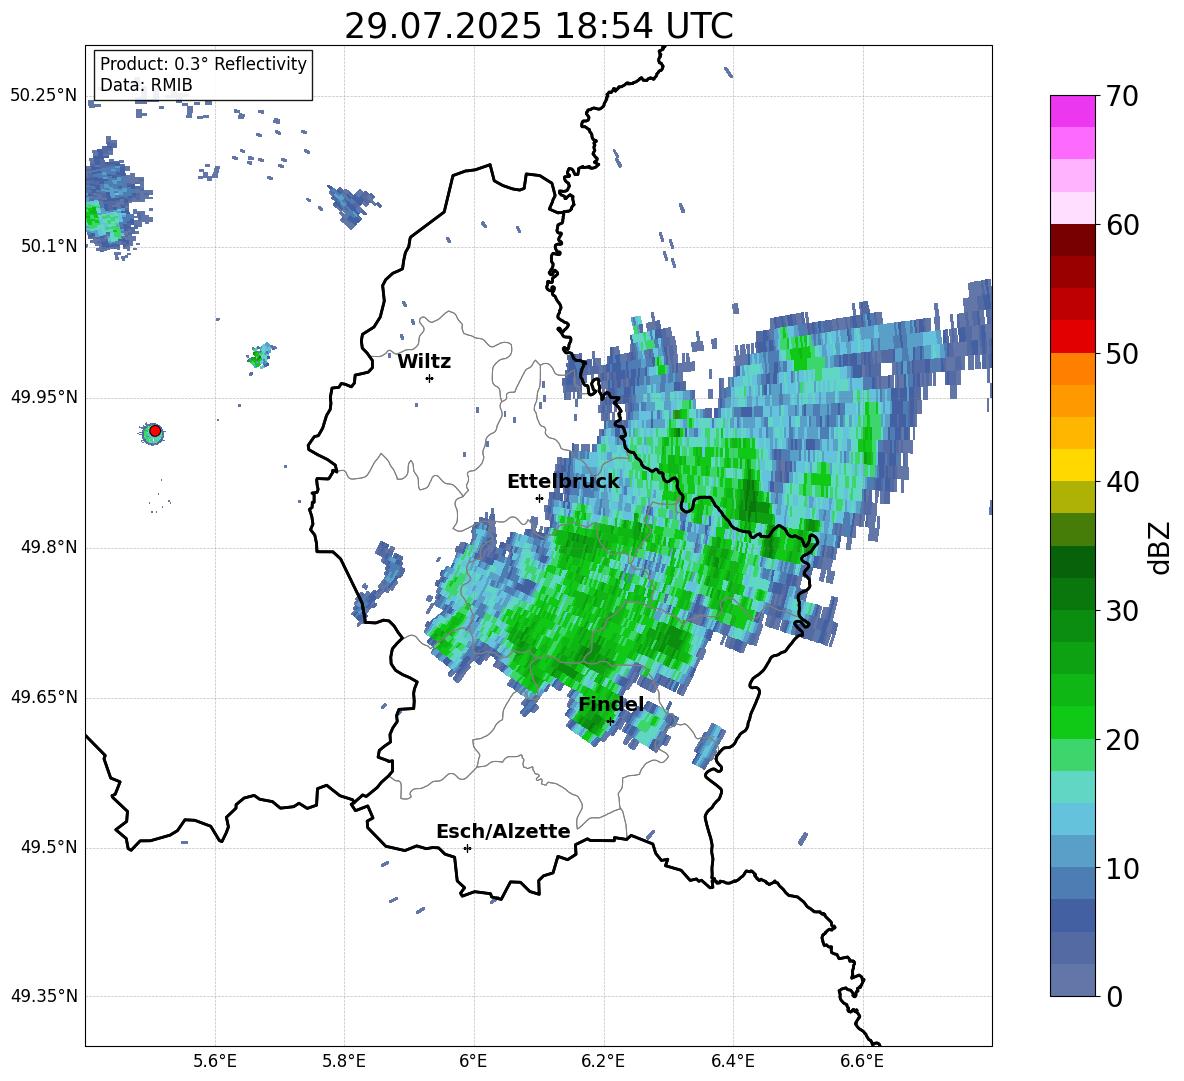Click the red radar marker dot
1184x1081 pixels.
click(155, 431)
